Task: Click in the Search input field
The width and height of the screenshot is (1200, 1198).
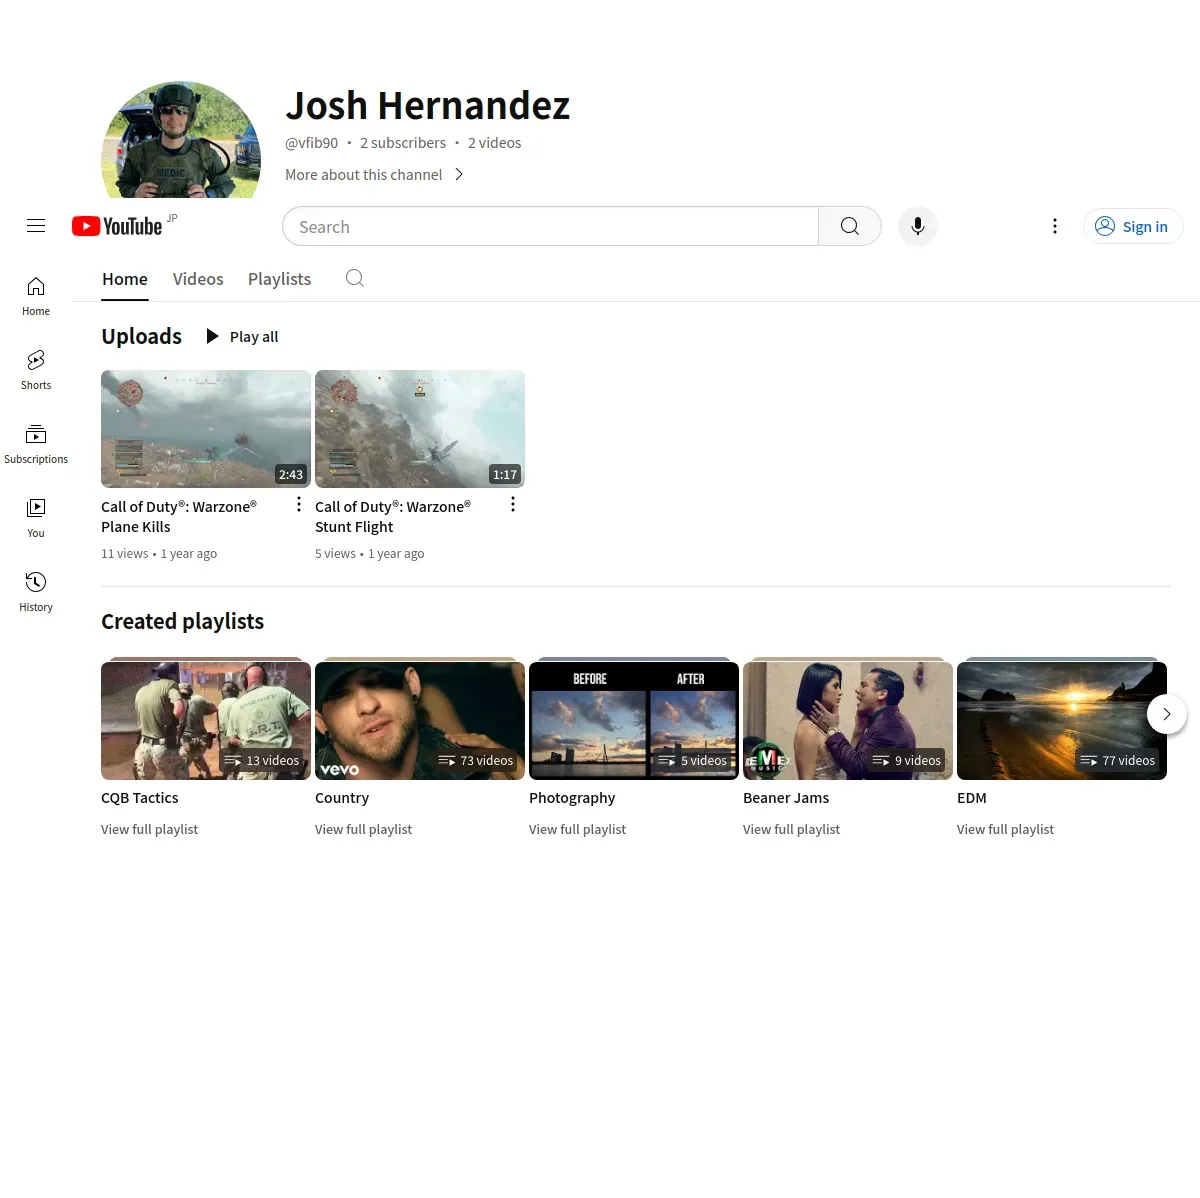Action: coord(550,226)
